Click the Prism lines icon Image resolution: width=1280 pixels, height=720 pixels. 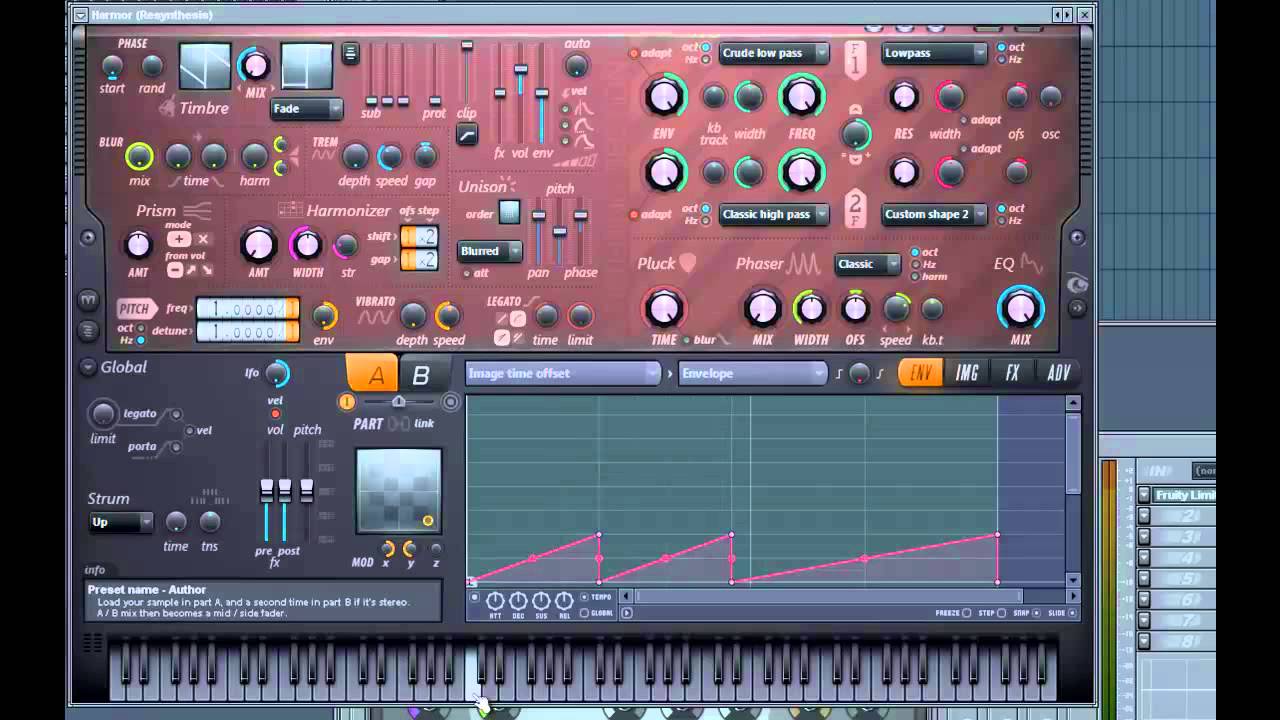click(x=197, y=210)
